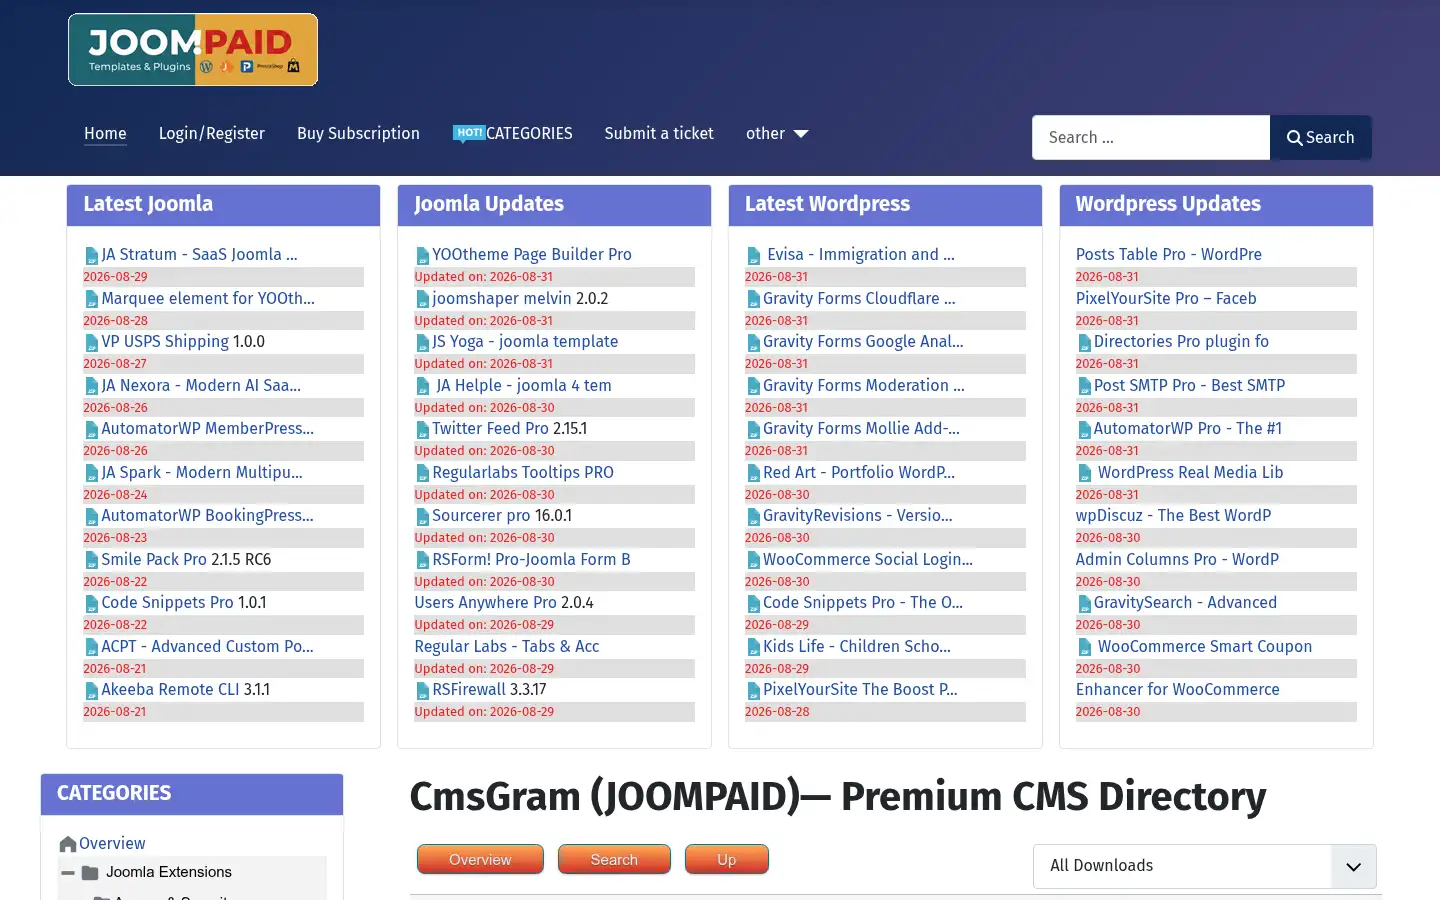Open the Login/Register page
Screen dimensions: 1440x900
[x=212, y=133]
